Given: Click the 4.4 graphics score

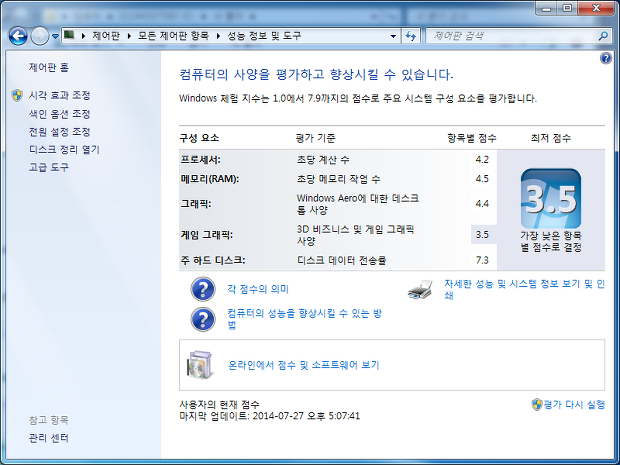Looking at the screenshot, I should [x=482, y=204].
